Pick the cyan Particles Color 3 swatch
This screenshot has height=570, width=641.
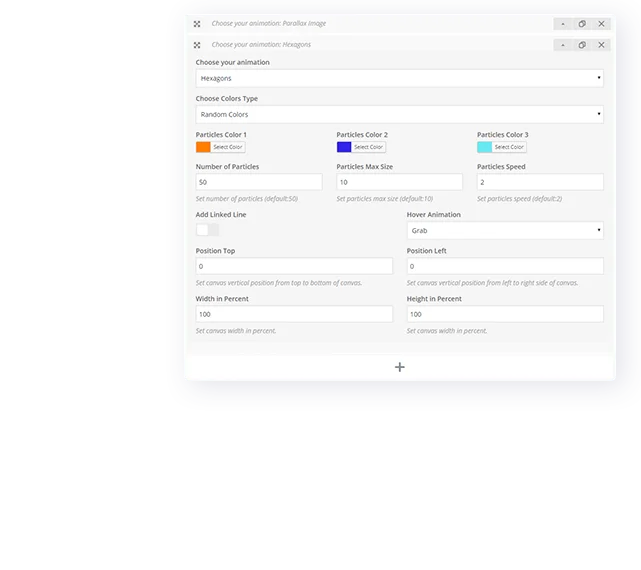pos(484,147)
